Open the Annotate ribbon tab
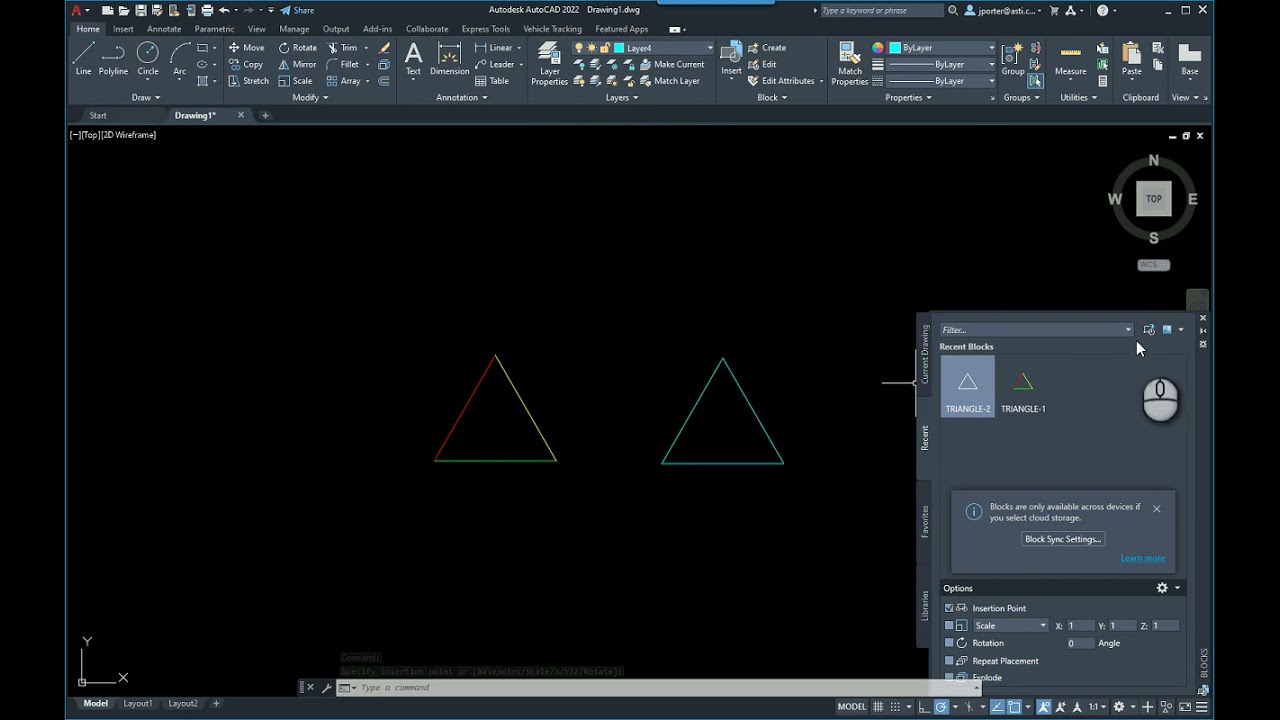This screenshot has width=1280, height=720. (x=164, y=29)
